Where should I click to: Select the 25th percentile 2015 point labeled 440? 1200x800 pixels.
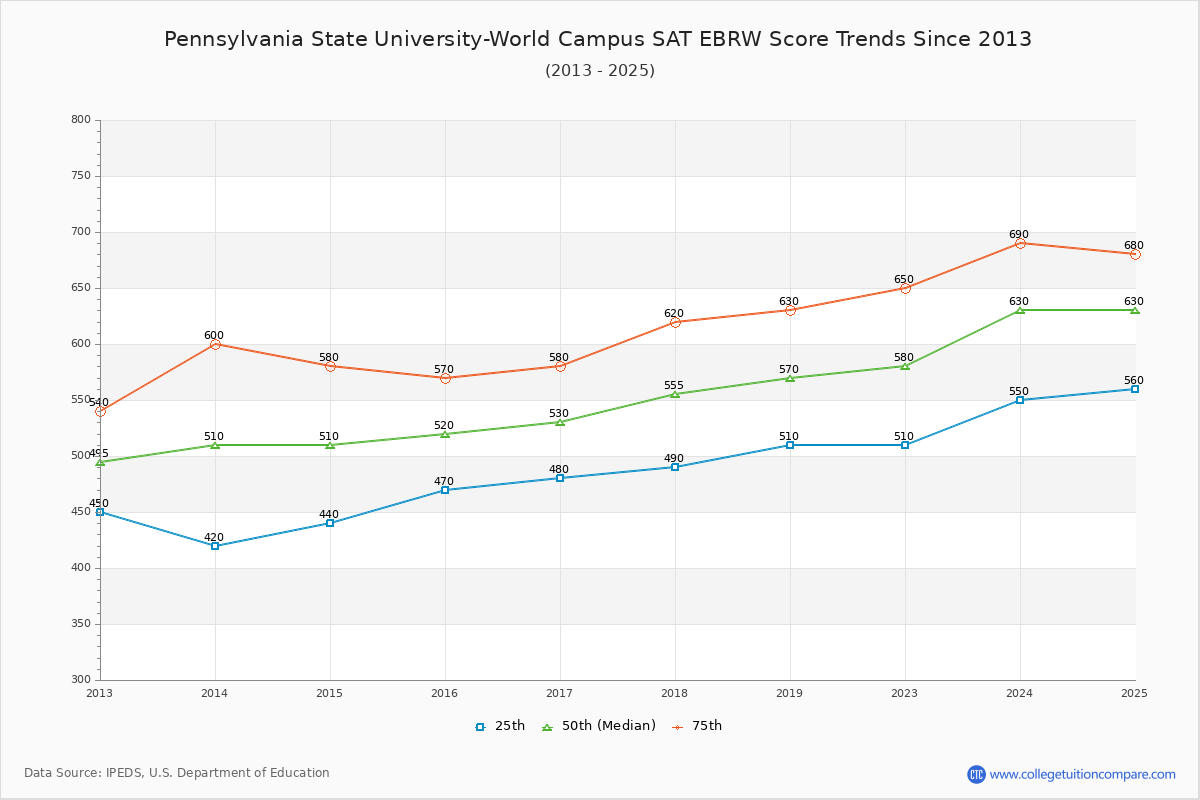330,523
